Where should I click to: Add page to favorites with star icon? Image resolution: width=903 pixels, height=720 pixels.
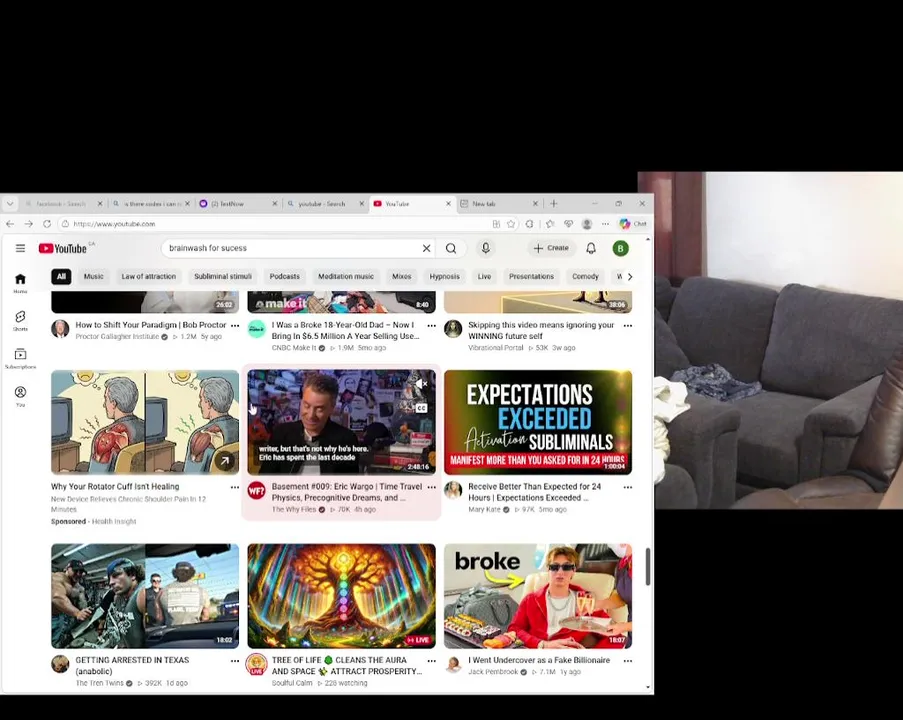pyautogui.click(x=511, y=224)
